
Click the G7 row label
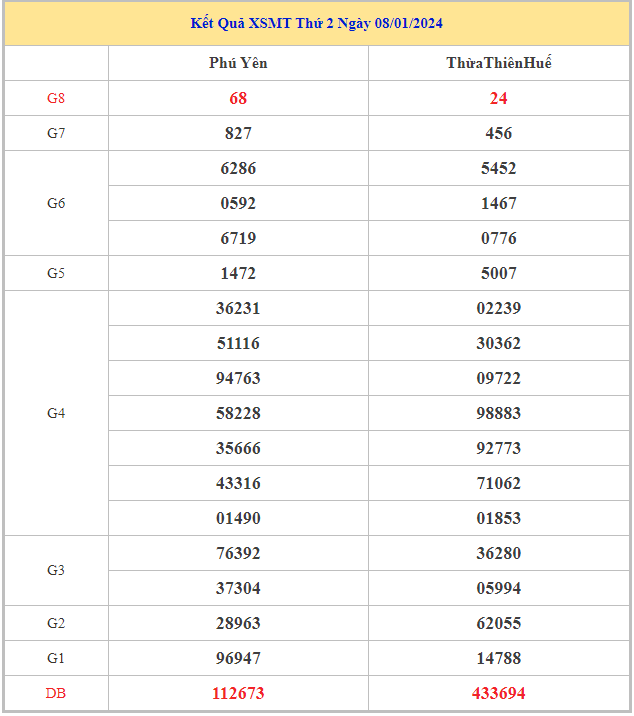[x=56, y=133]
